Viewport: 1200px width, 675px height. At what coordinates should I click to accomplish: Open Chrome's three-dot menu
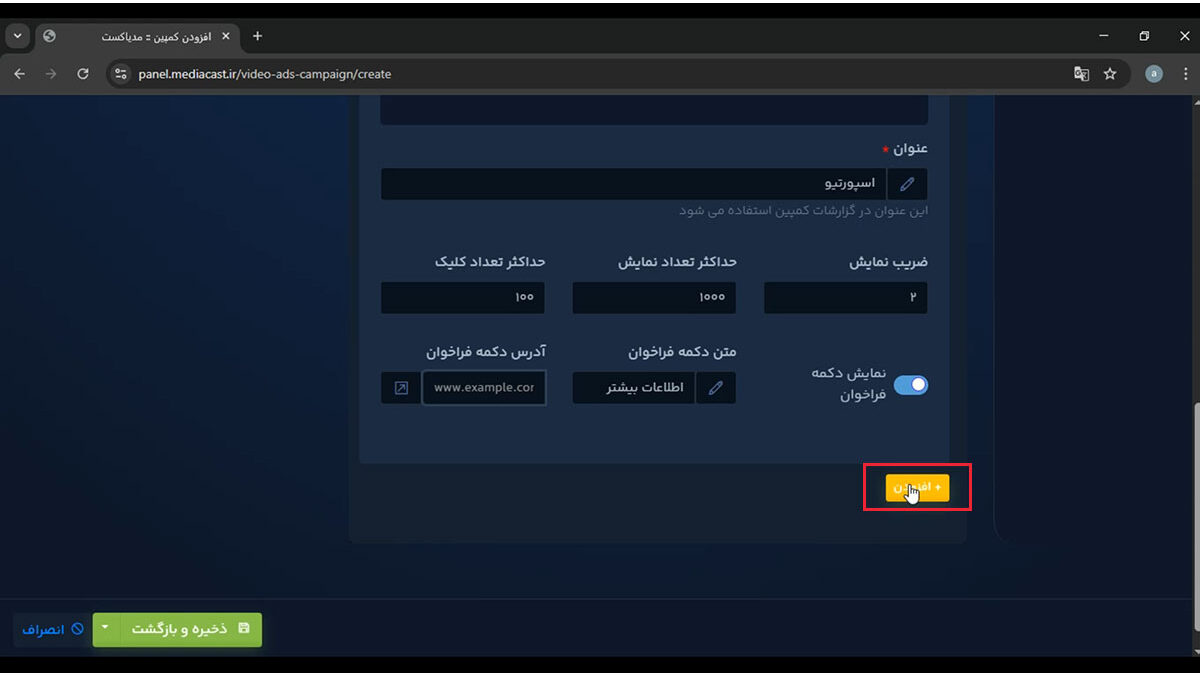1185,74
